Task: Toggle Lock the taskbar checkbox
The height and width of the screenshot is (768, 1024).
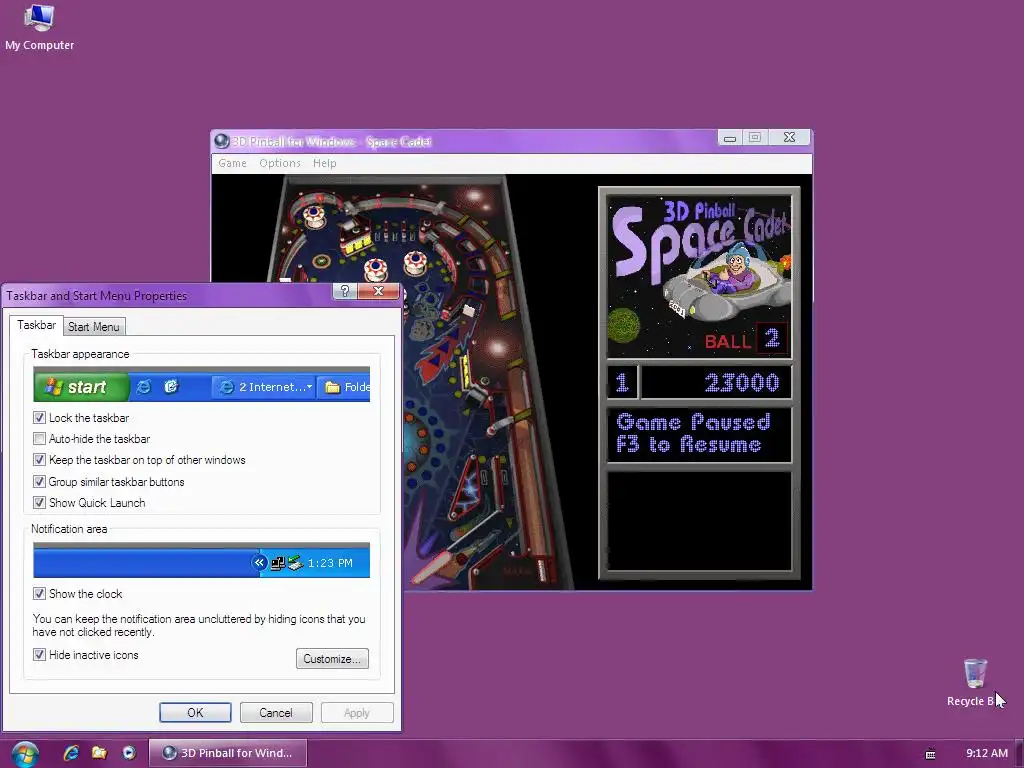Action: (39, 417)
